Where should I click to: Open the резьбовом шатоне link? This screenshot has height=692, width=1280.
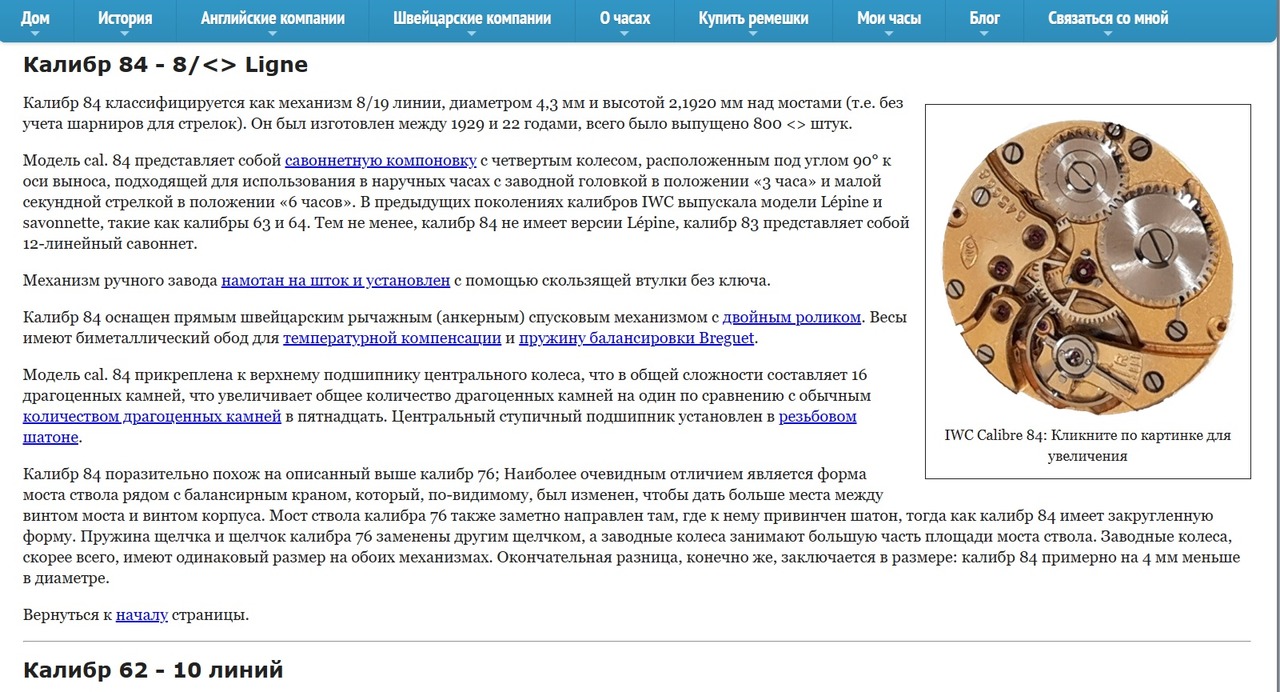coord(817,416)
